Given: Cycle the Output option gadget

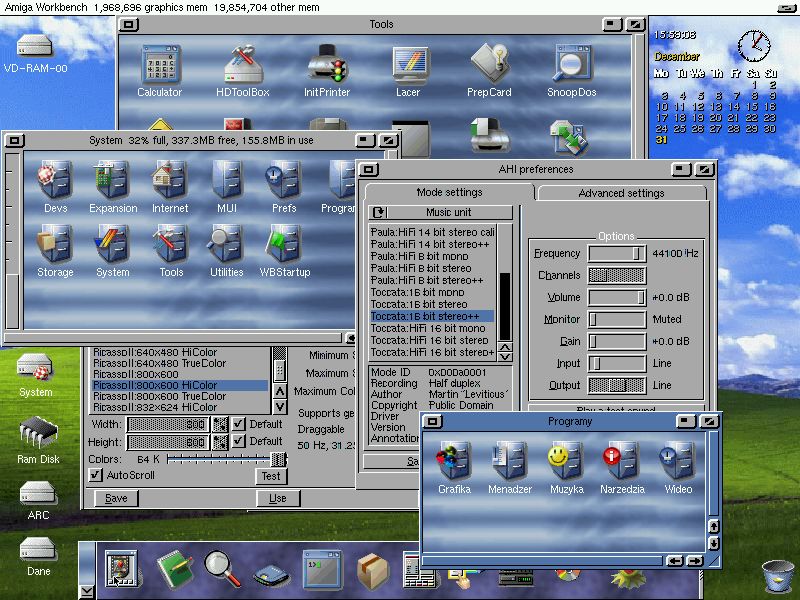Looking at the screenshot, I should click(617, 385).
